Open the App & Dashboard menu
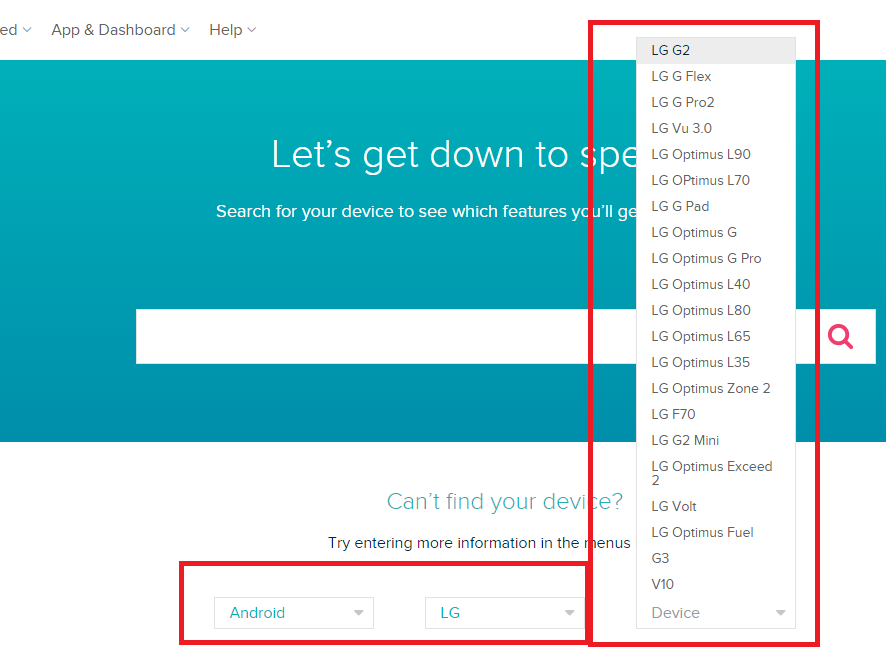 click(x=120, y=30)
